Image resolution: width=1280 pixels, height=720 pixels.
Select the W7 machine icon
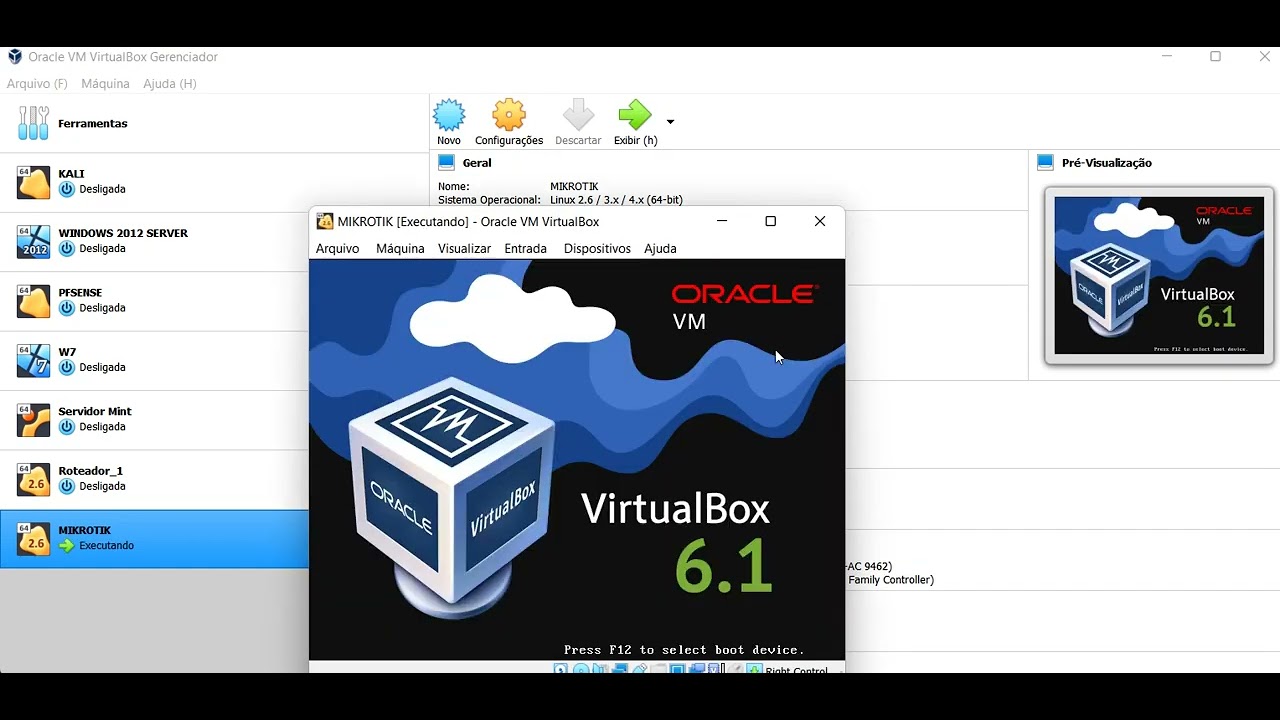(33, 360)
